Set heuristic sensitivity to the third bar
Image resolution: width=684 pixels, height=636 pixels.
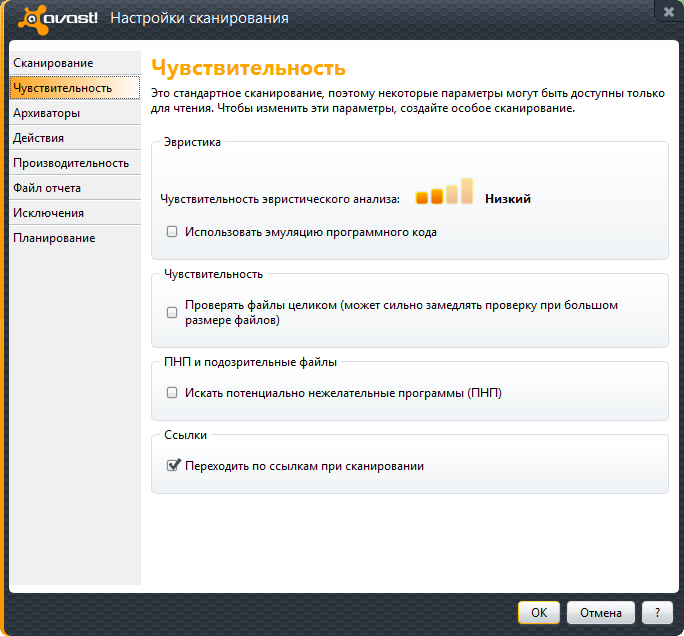(452, 193)
